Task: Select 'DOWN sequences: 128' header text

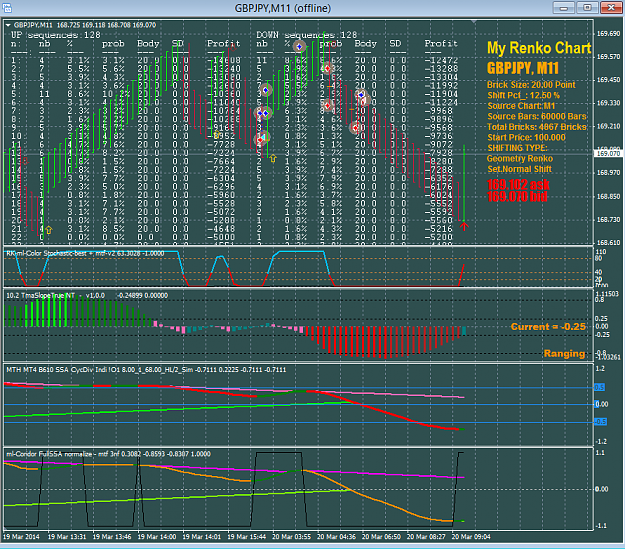Action: point(306,35)
